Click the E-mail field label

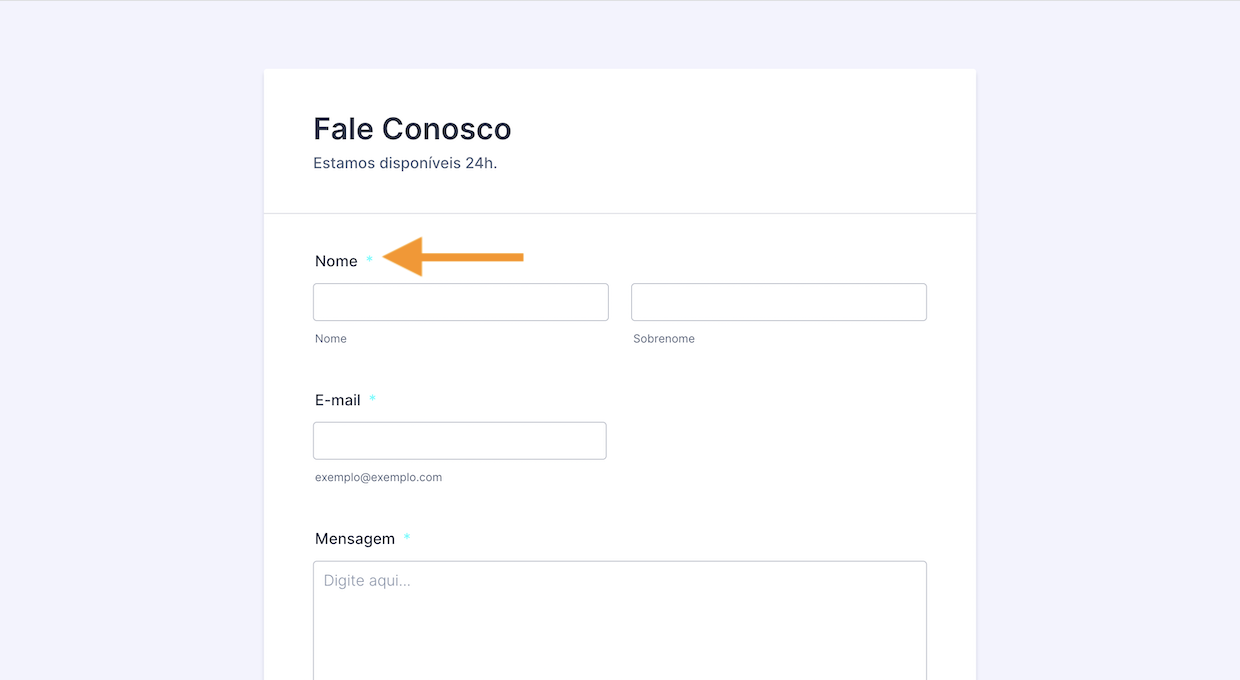coord(338,400)
